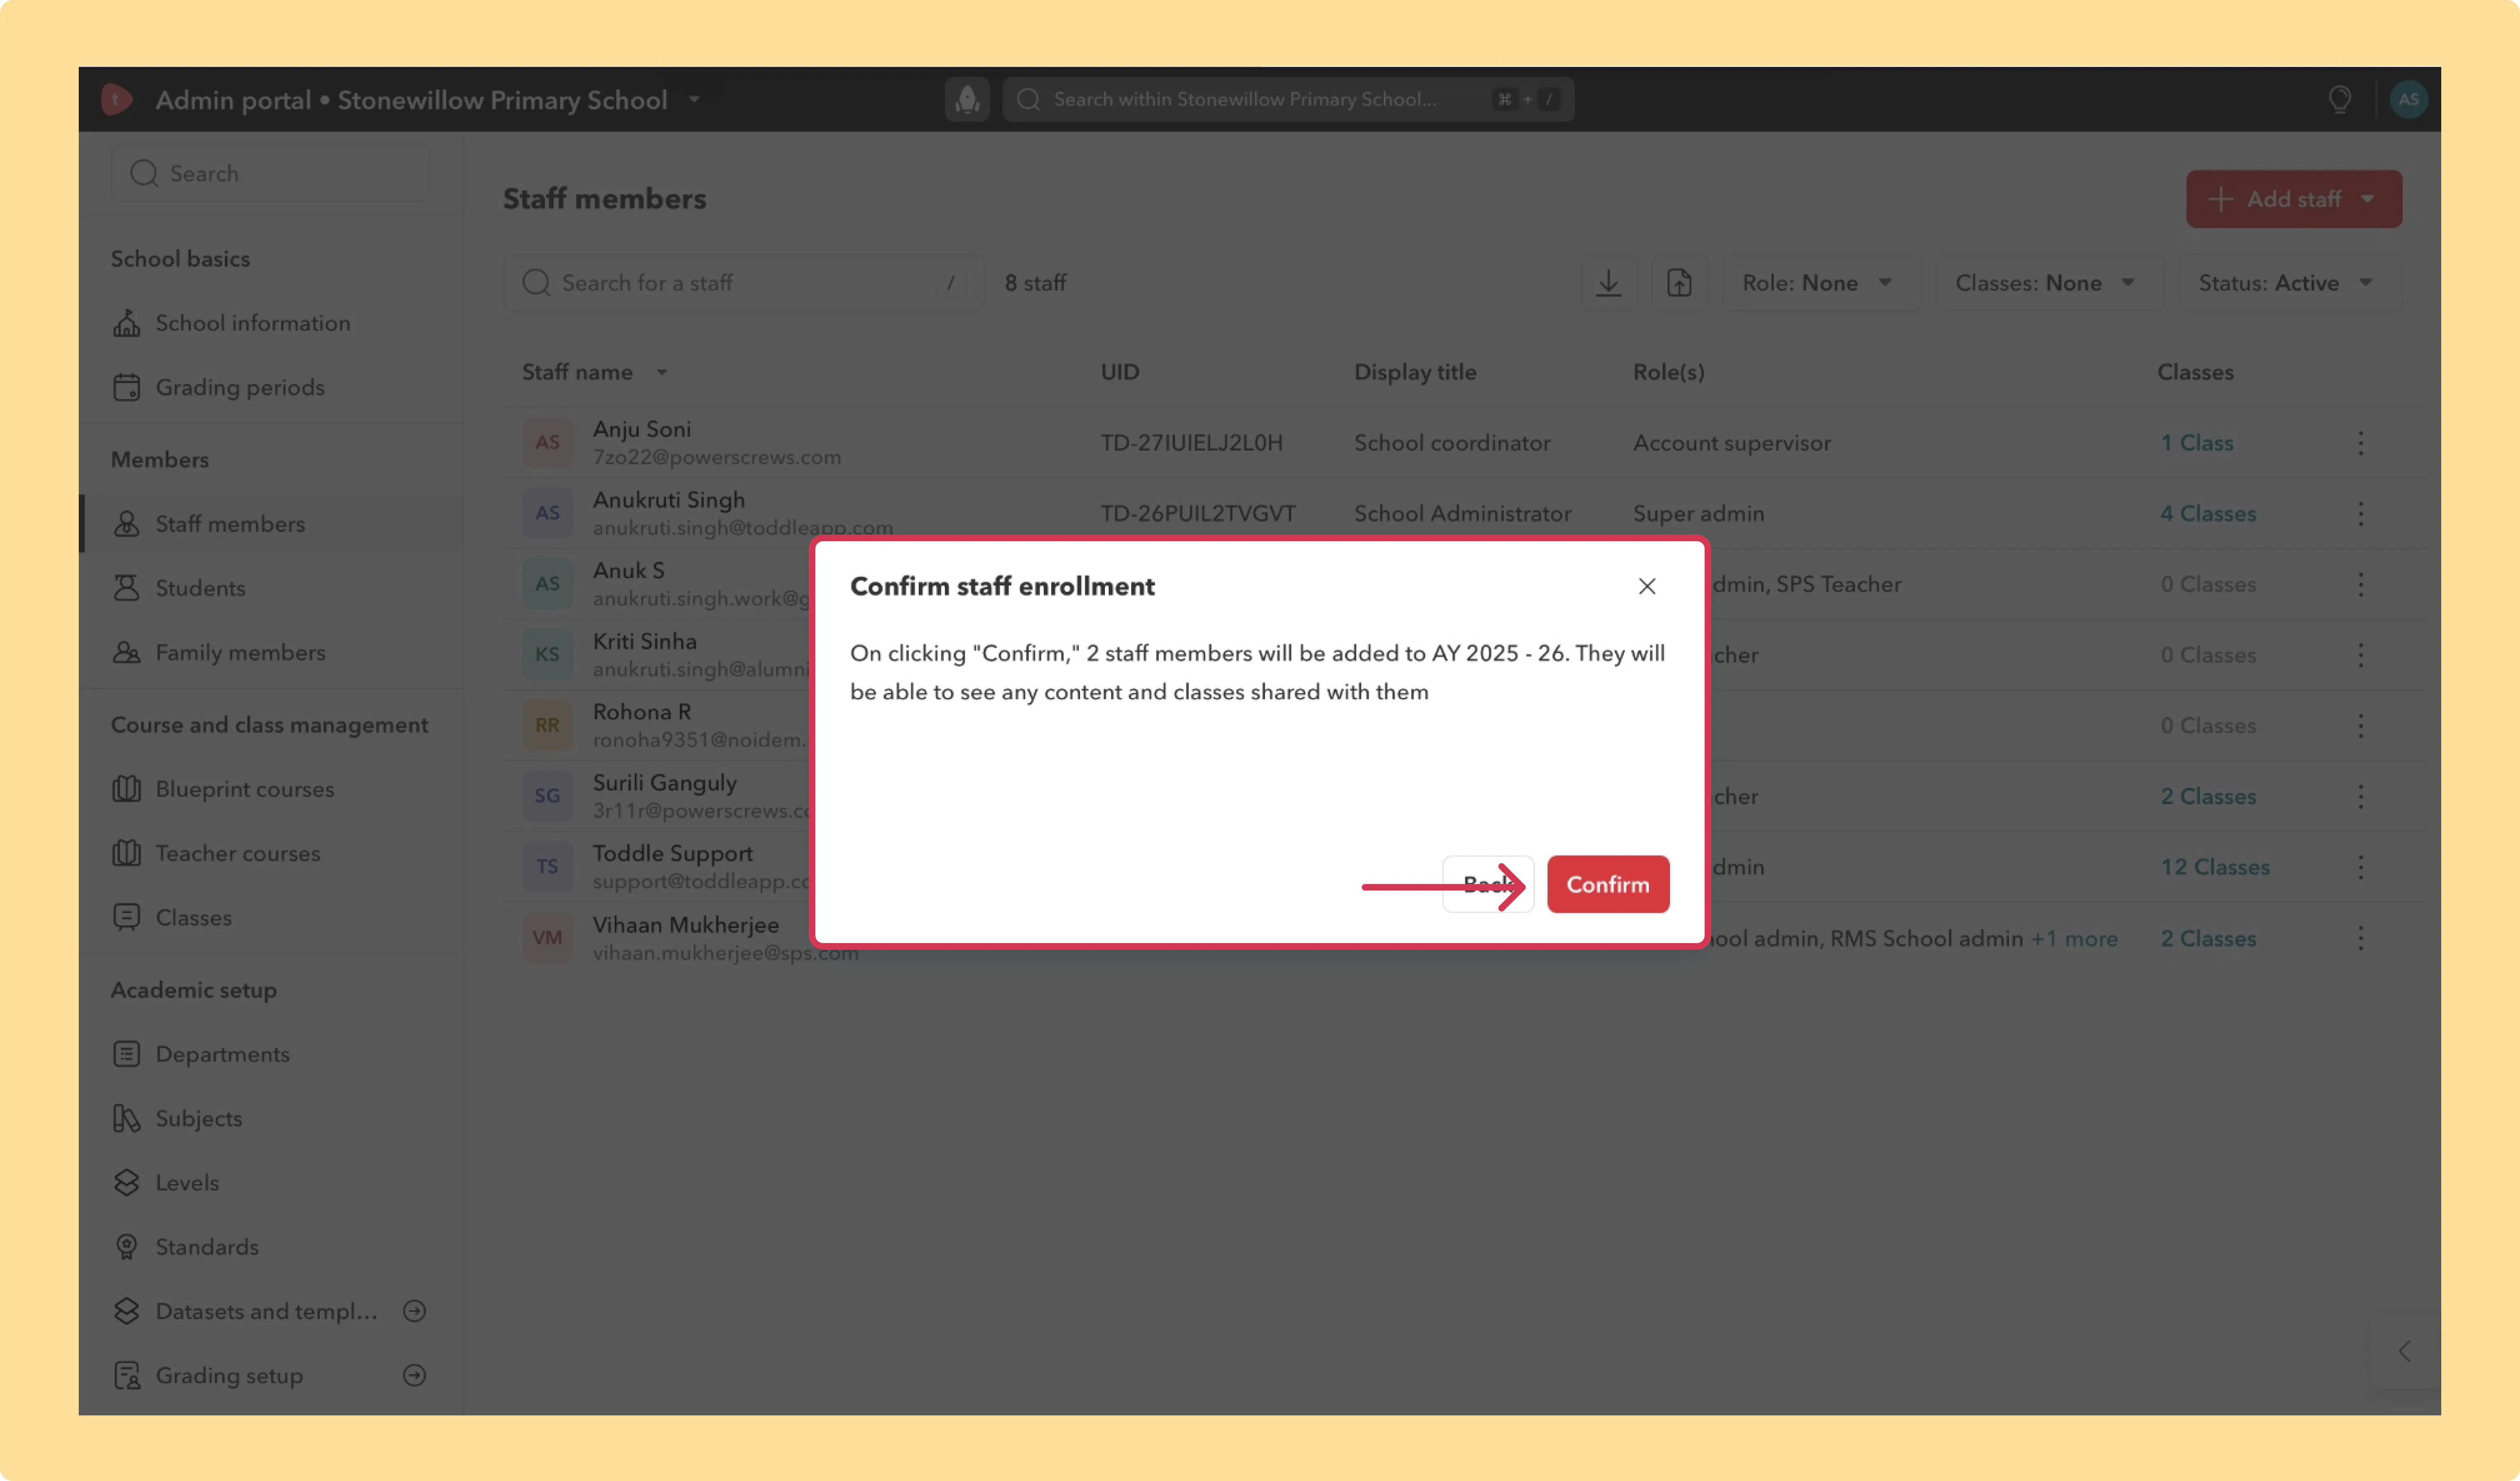The image size is (2520, 1481).
Task: Select Staff members in sidebar
Action: pyautogui.click(x=272, y=523)
